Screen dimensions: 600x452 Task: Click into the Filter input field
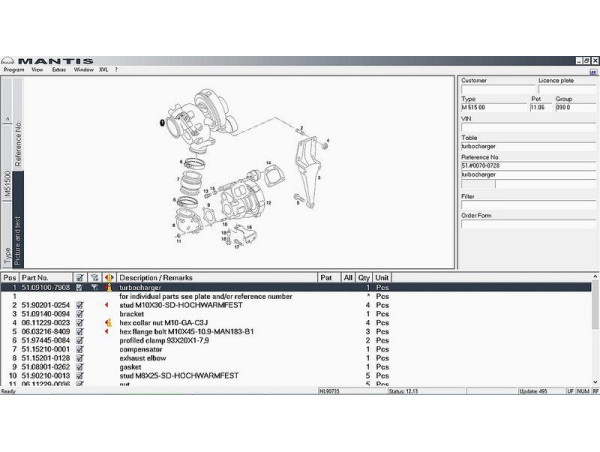click(526, 206)
